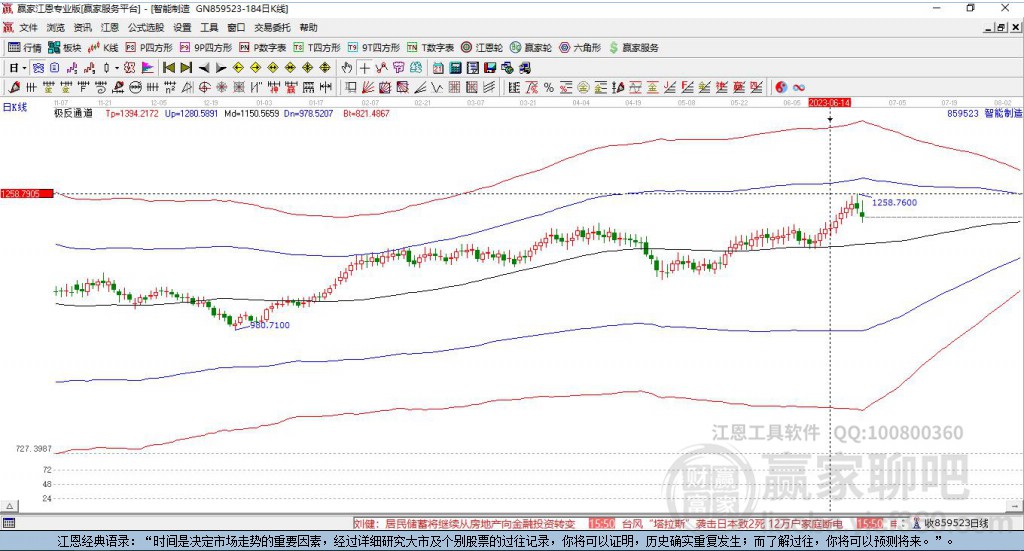Open the 文件 menu

[28, 27]
